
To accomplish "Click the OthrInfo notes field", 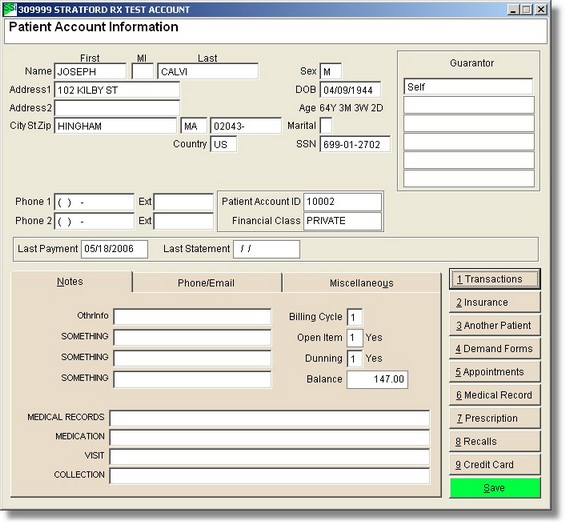I will coord(192,317).
